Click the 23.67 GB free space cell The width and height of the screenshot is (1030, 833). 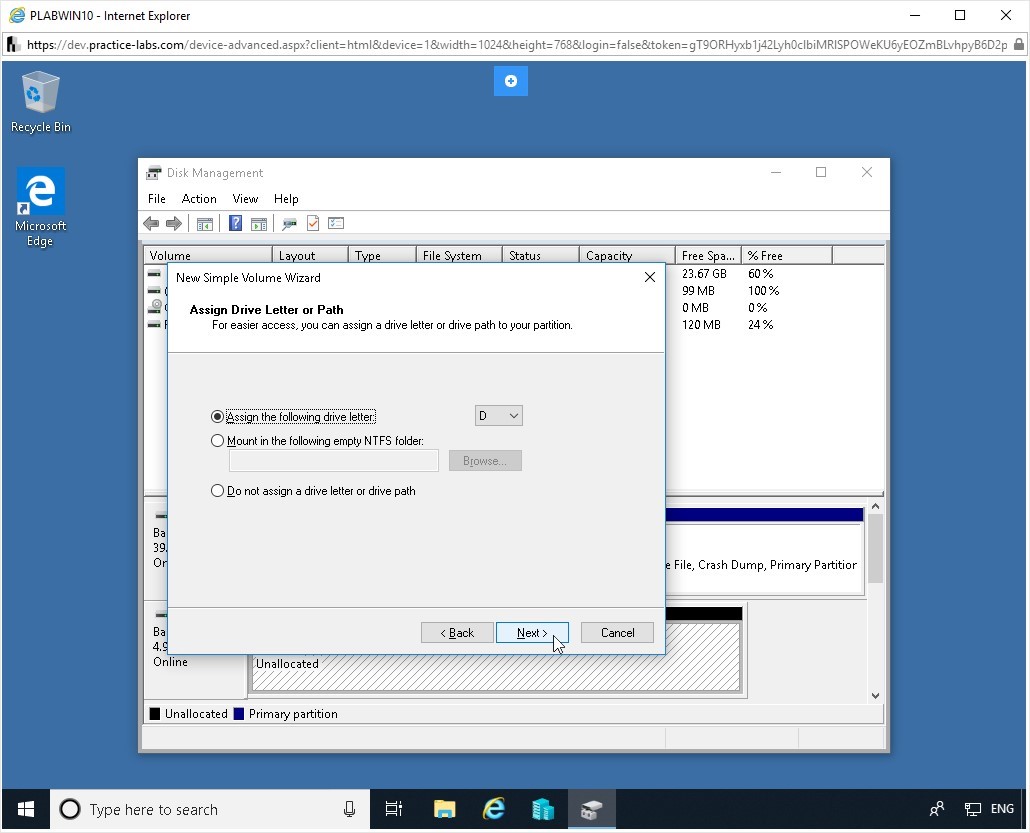tap(704, 273)
